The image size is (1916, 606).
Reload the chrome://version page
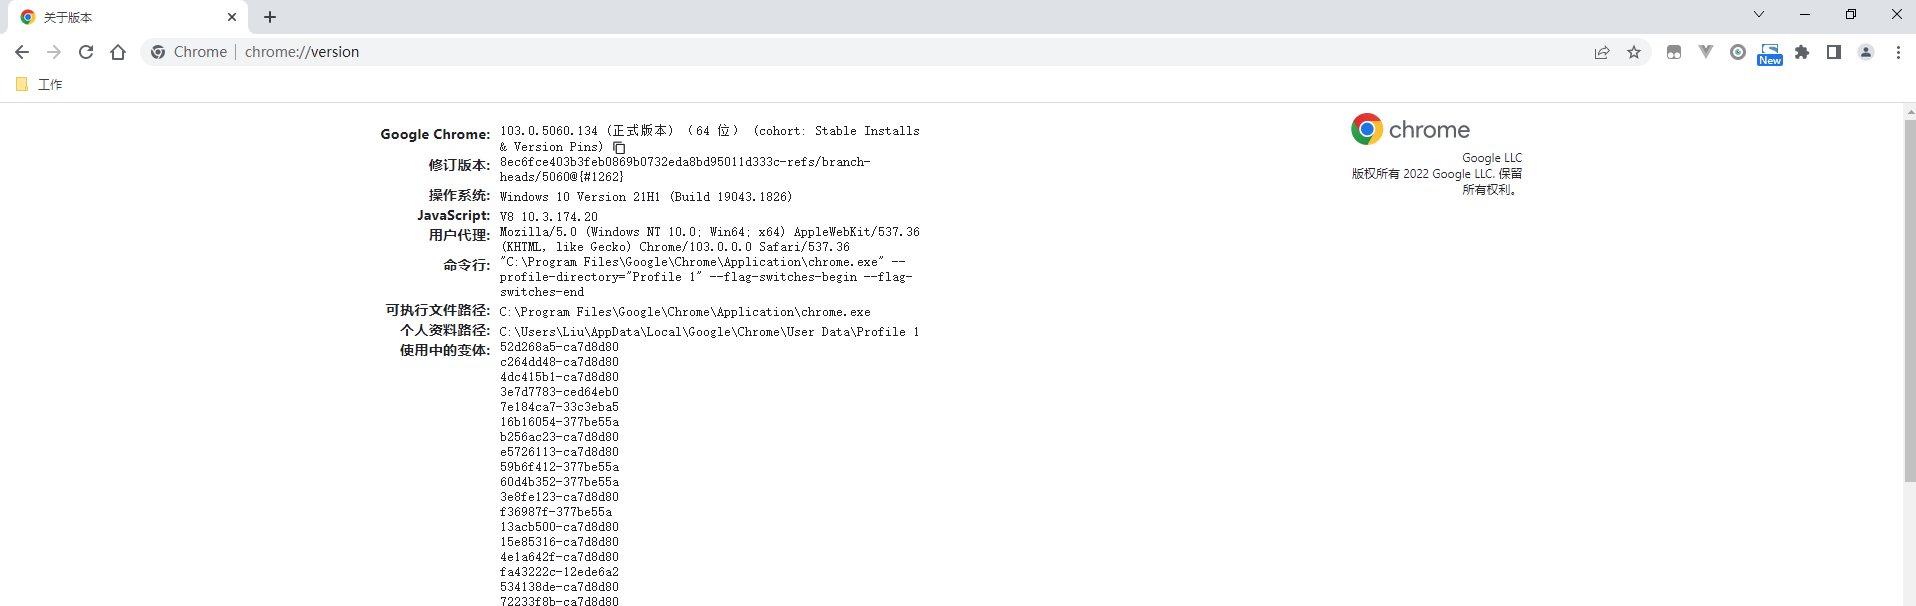pyautogui.click(x=86, y=52)
